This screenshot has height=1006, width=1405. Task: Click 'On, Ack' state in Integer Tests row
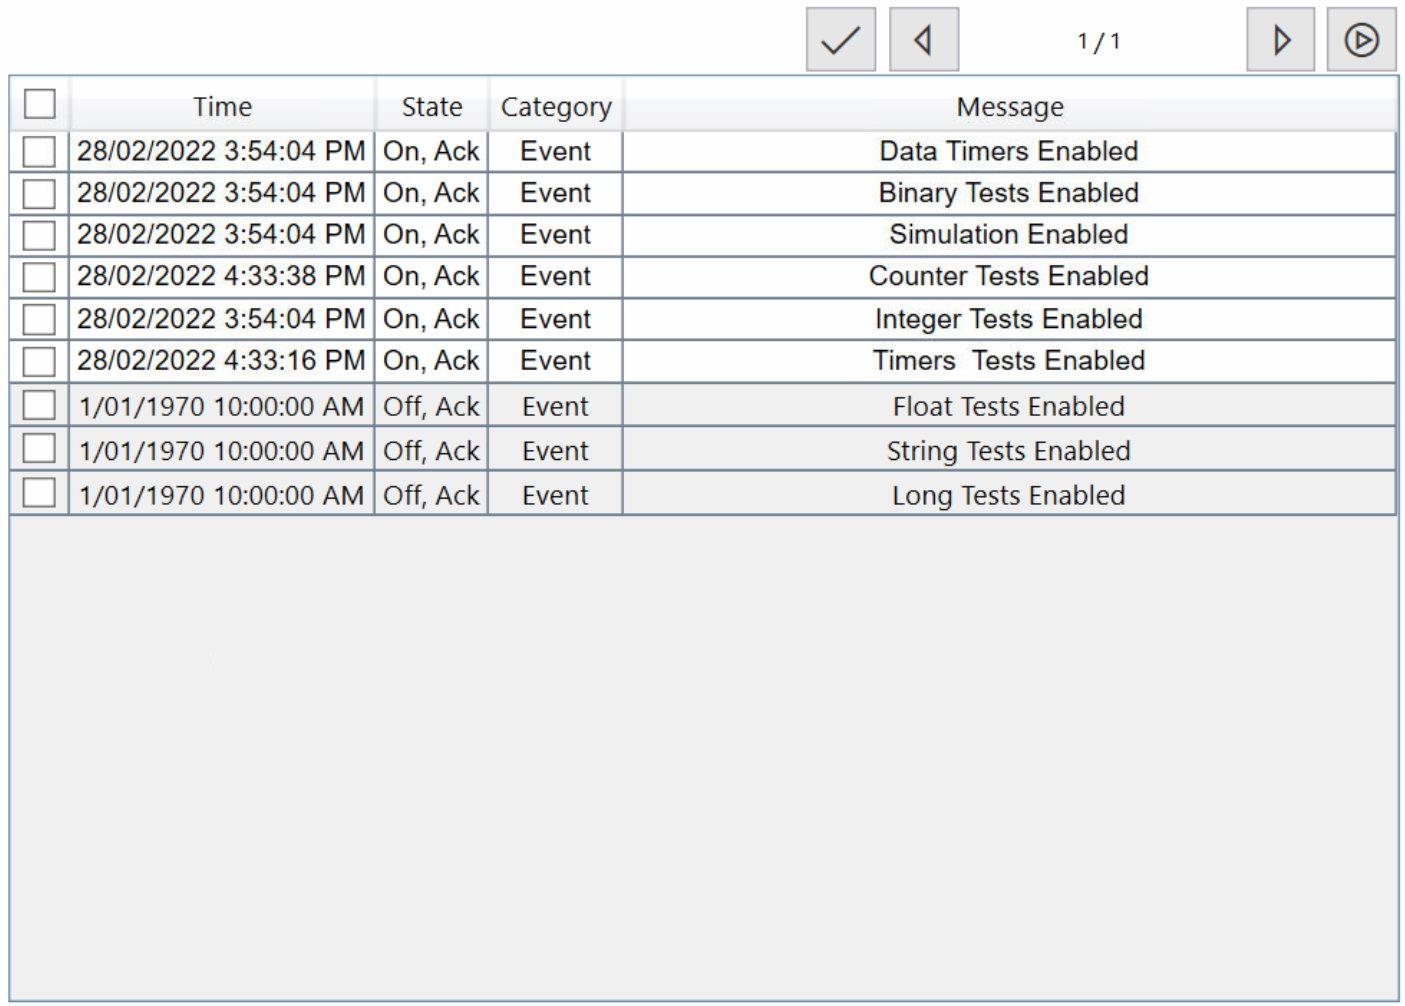pyautogui.click(x=431, y=319)
